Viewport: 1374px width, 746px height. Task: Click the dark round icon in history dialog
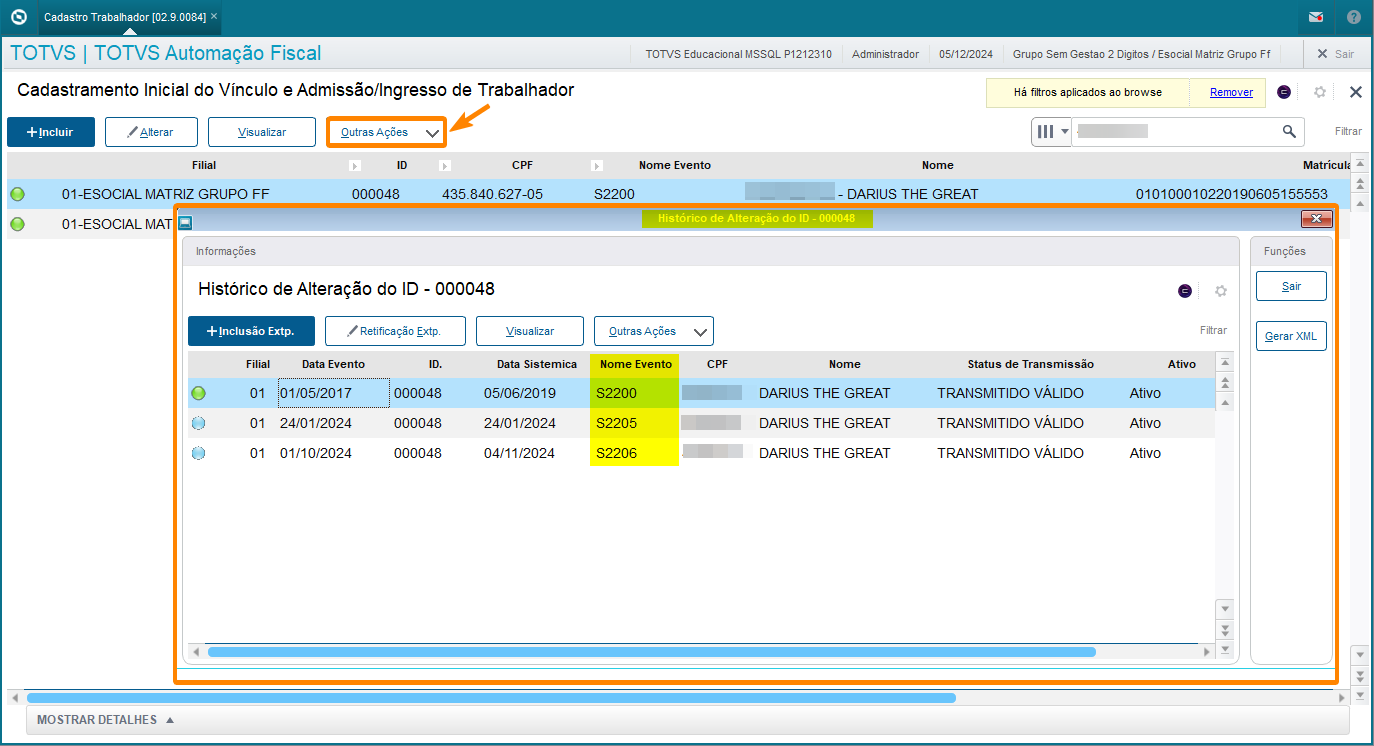(x=1185, y=291)
